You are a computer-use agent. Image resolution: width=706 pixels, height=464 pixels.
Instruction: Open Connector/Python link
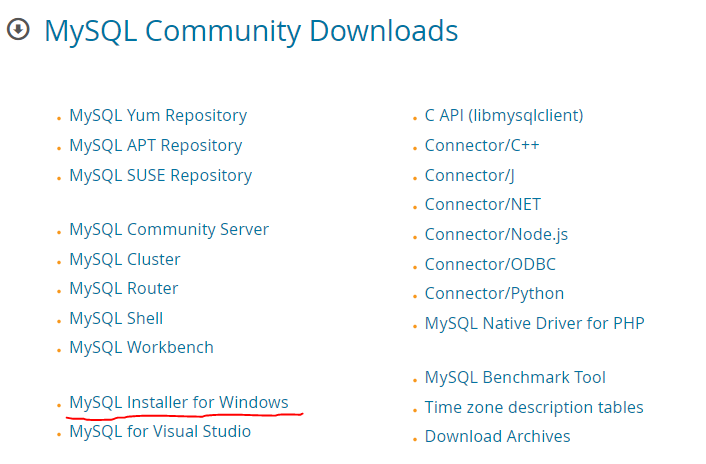(494, 294)
